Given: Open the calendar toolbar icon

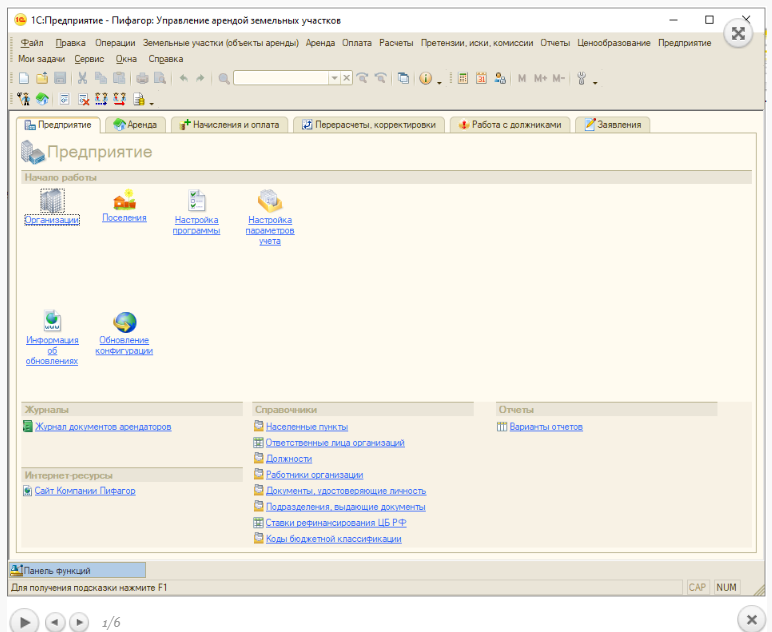Looking at the screenshot, I should tap(481, 78).
